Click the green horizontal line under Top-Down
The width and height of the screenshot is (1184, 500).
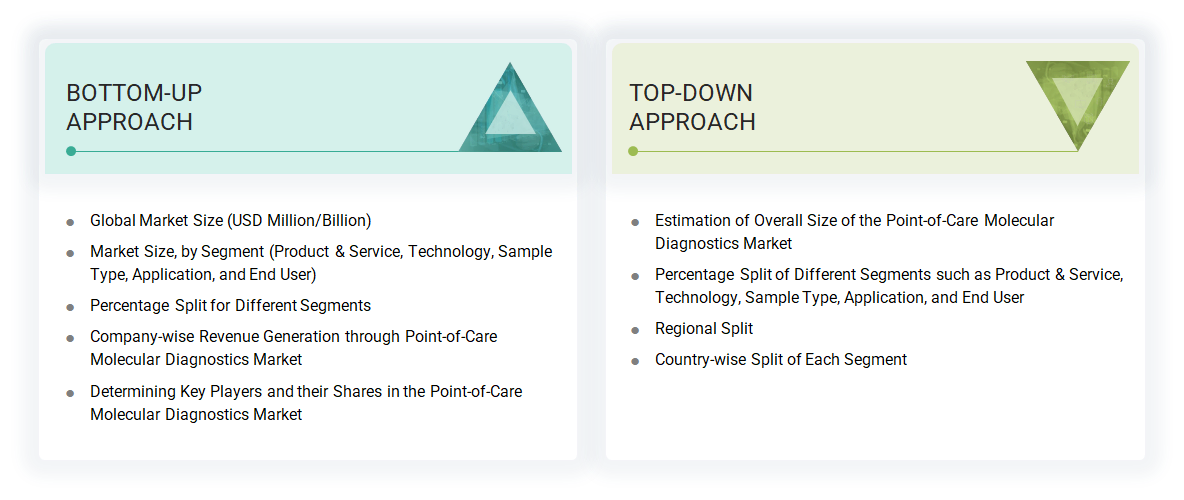850,151
